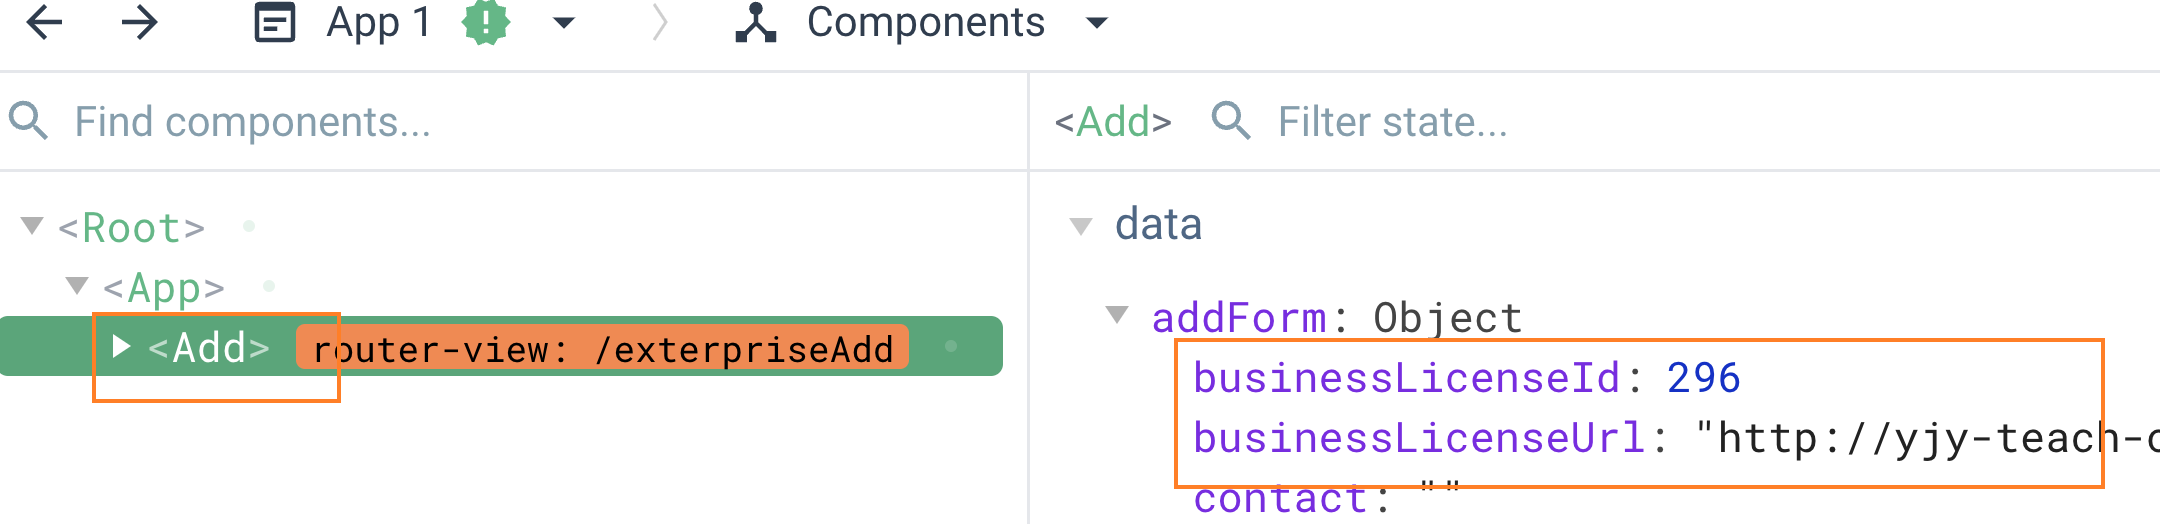2160x524 pixels.
Task: Click the breadcrumb chevron separator
Action: coord(659,22)
